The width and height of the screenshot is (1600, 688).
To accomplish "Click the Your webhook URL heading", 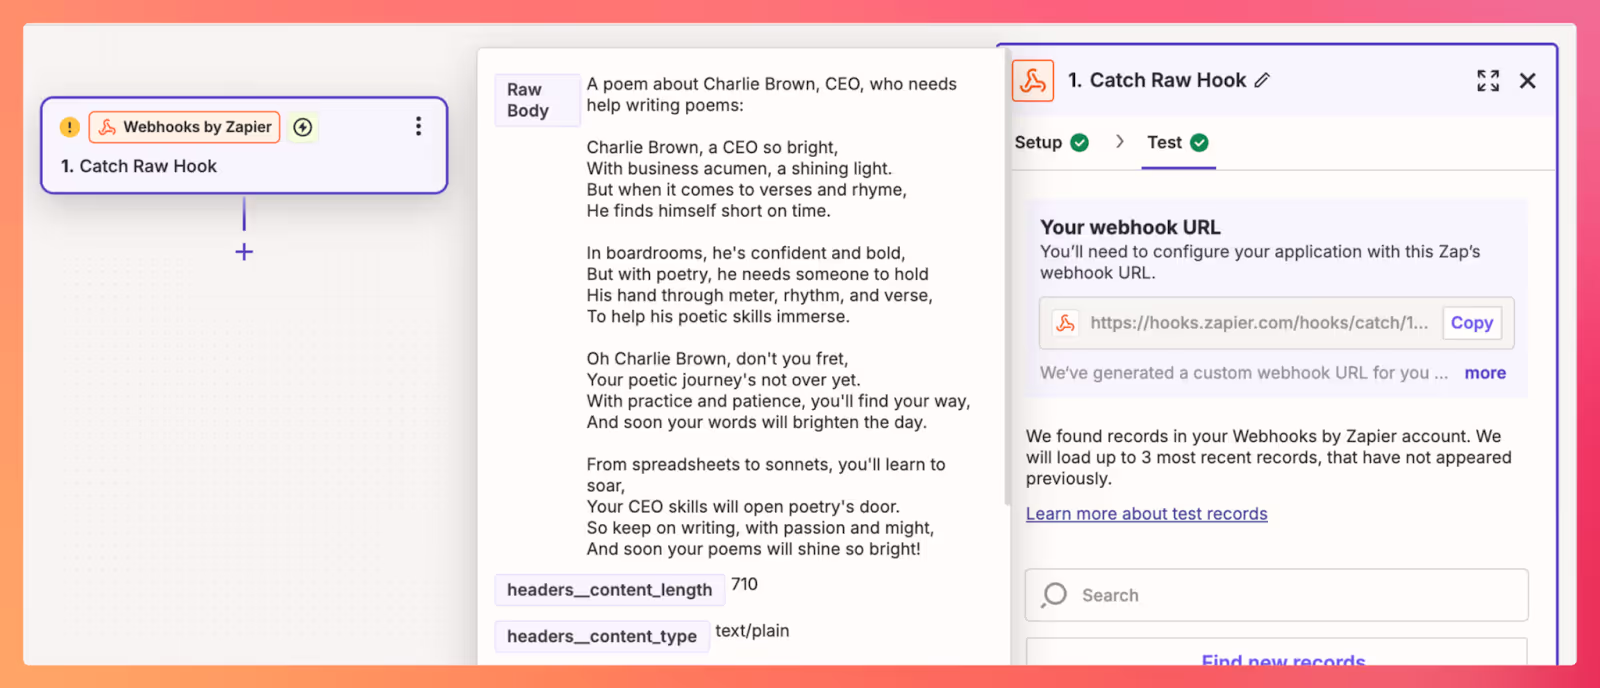I will (x=1130, y=227).
